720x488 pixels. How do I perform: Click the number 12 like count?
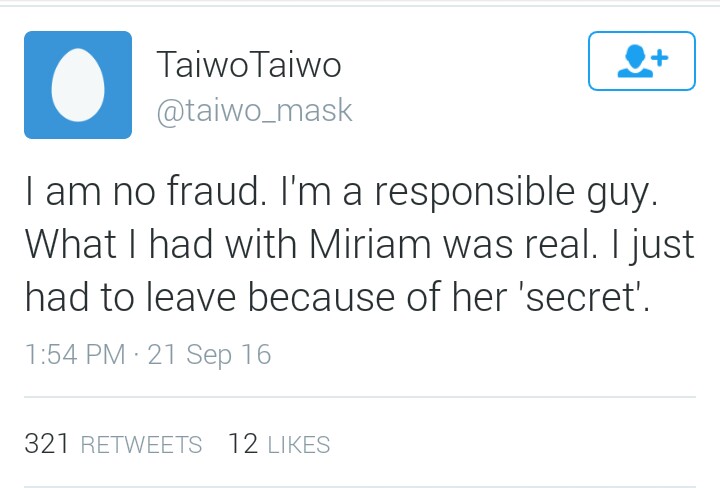coord(243,443)
